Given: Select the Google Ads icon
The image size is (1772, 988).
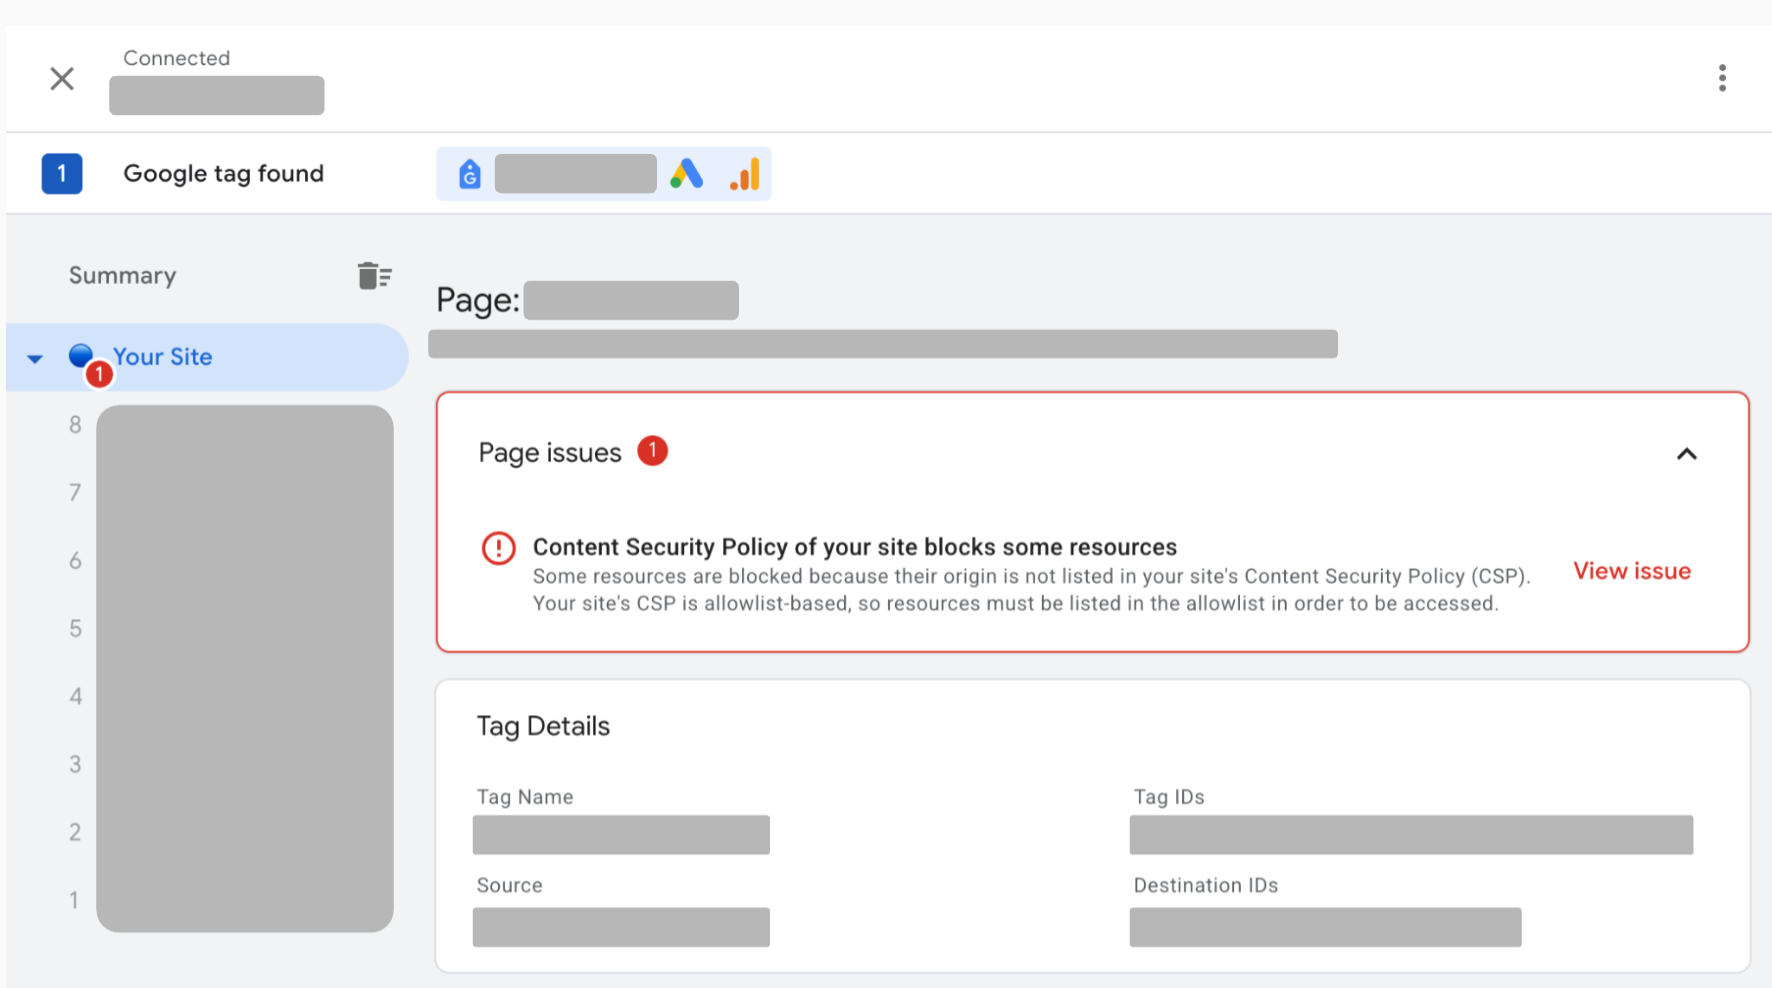Looking at the screenshot, I should tap(686, 173).
